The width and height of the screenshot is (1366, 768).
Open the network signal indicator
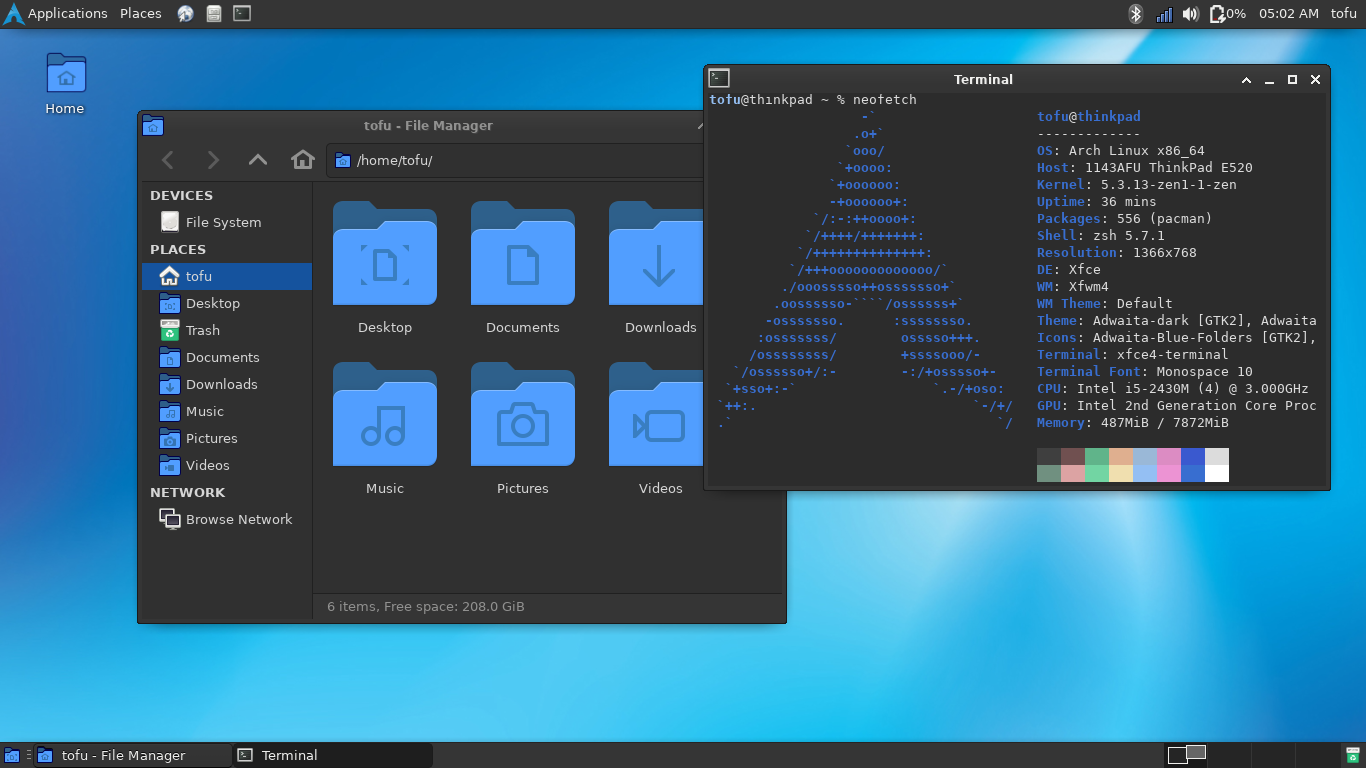point(1164,14)
